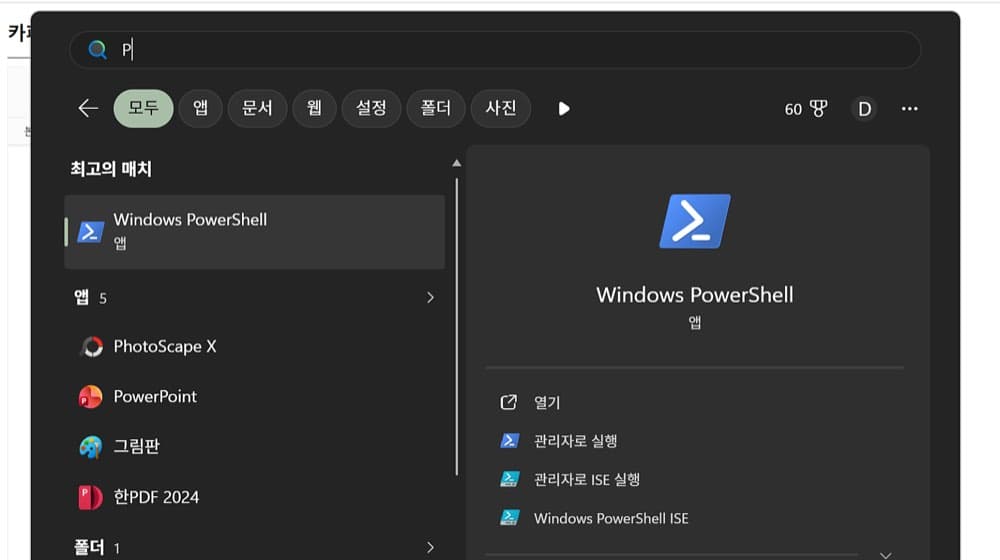Click the 열기 open-external icon
This screenshot has width=1000, height=560.
[x=509, y=402]
